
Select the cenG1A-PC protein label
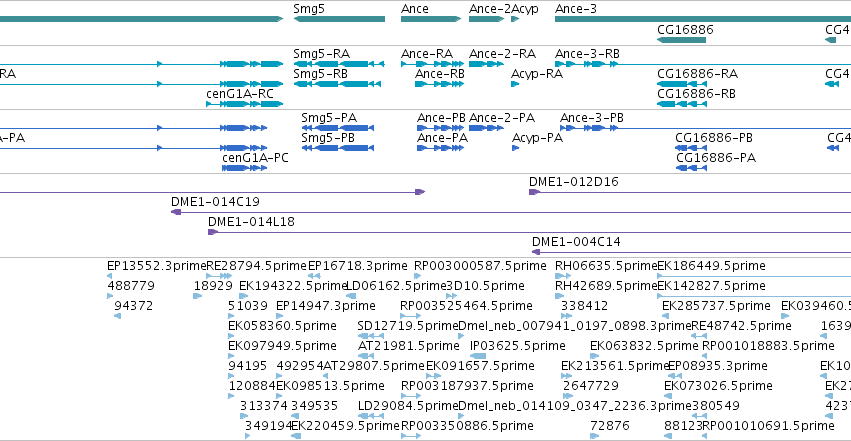(x=255, y=158)
